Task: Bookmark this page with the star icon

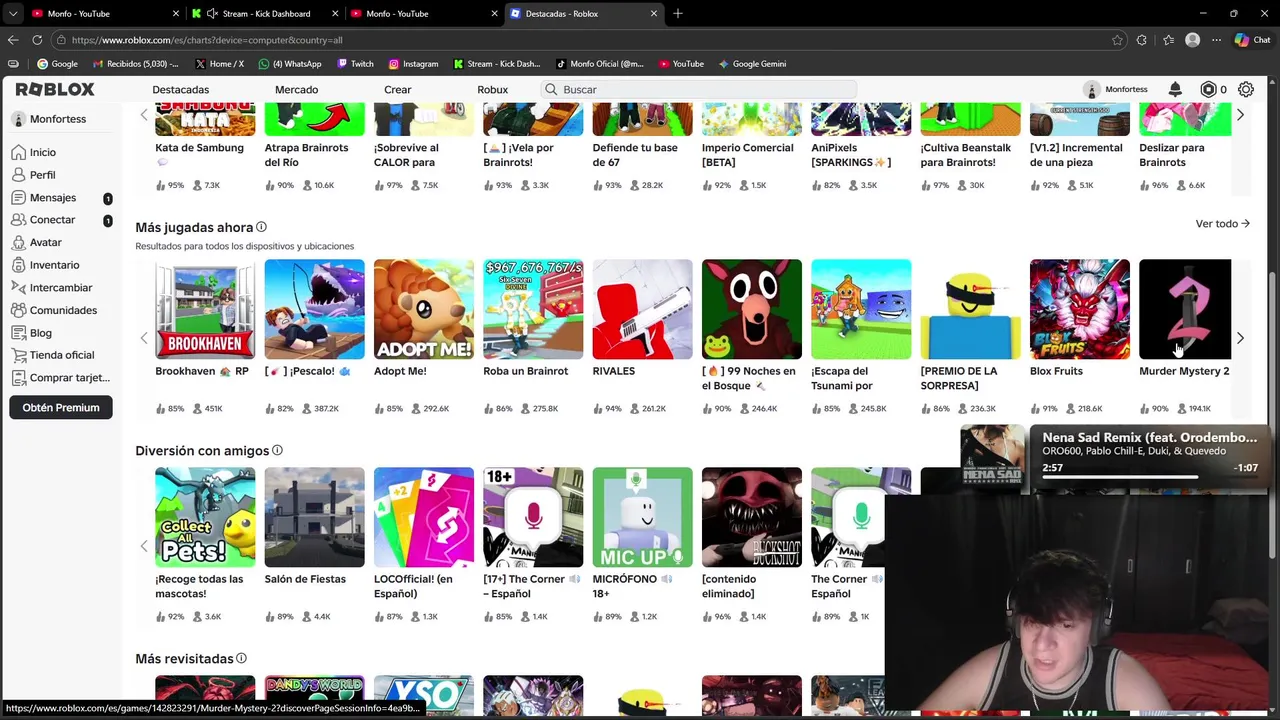Action: click(1117, 40)
